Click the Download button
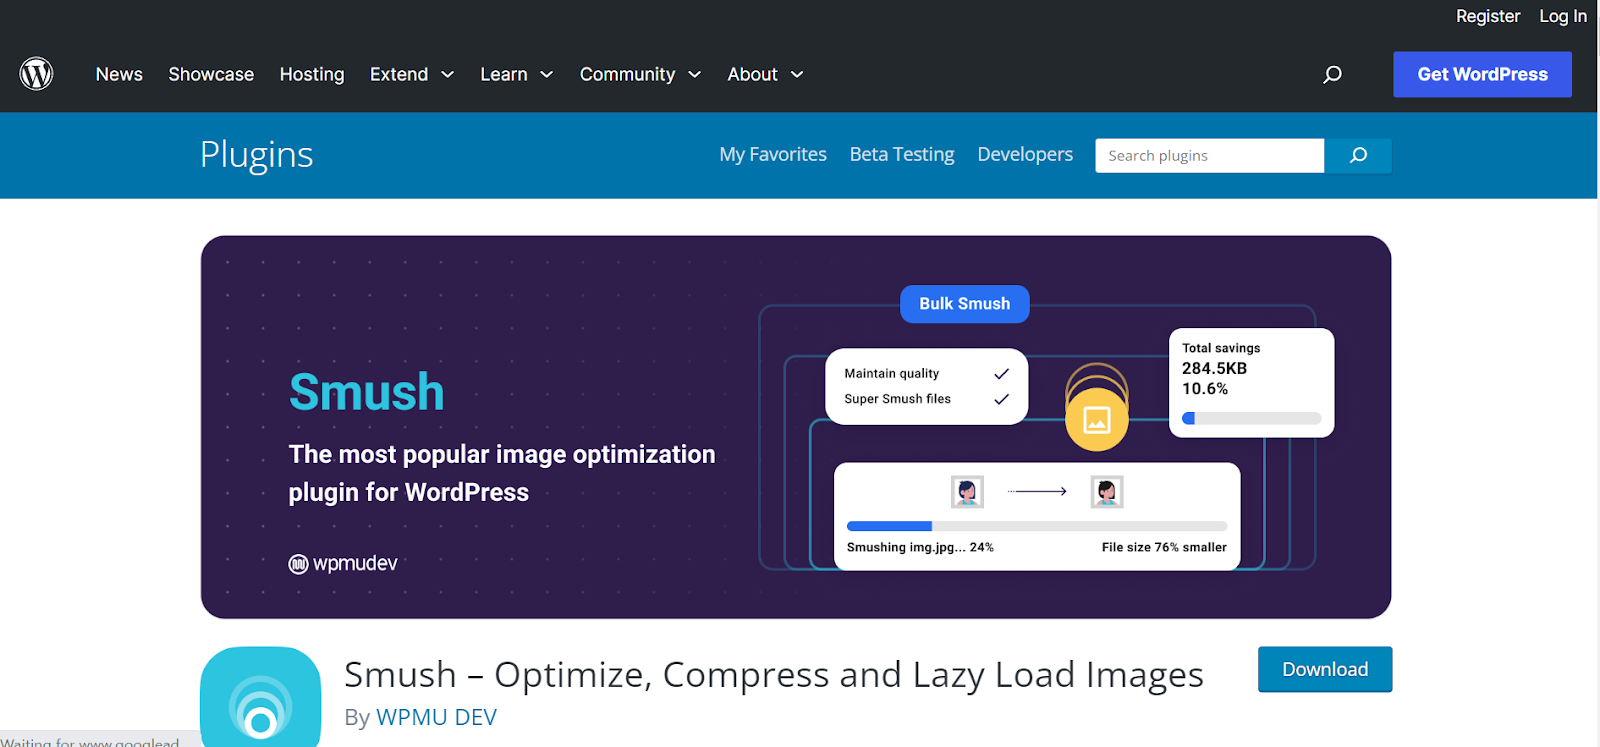Image resolution: width=1600 pixels, height=747 pixels. coord(1324,669)
